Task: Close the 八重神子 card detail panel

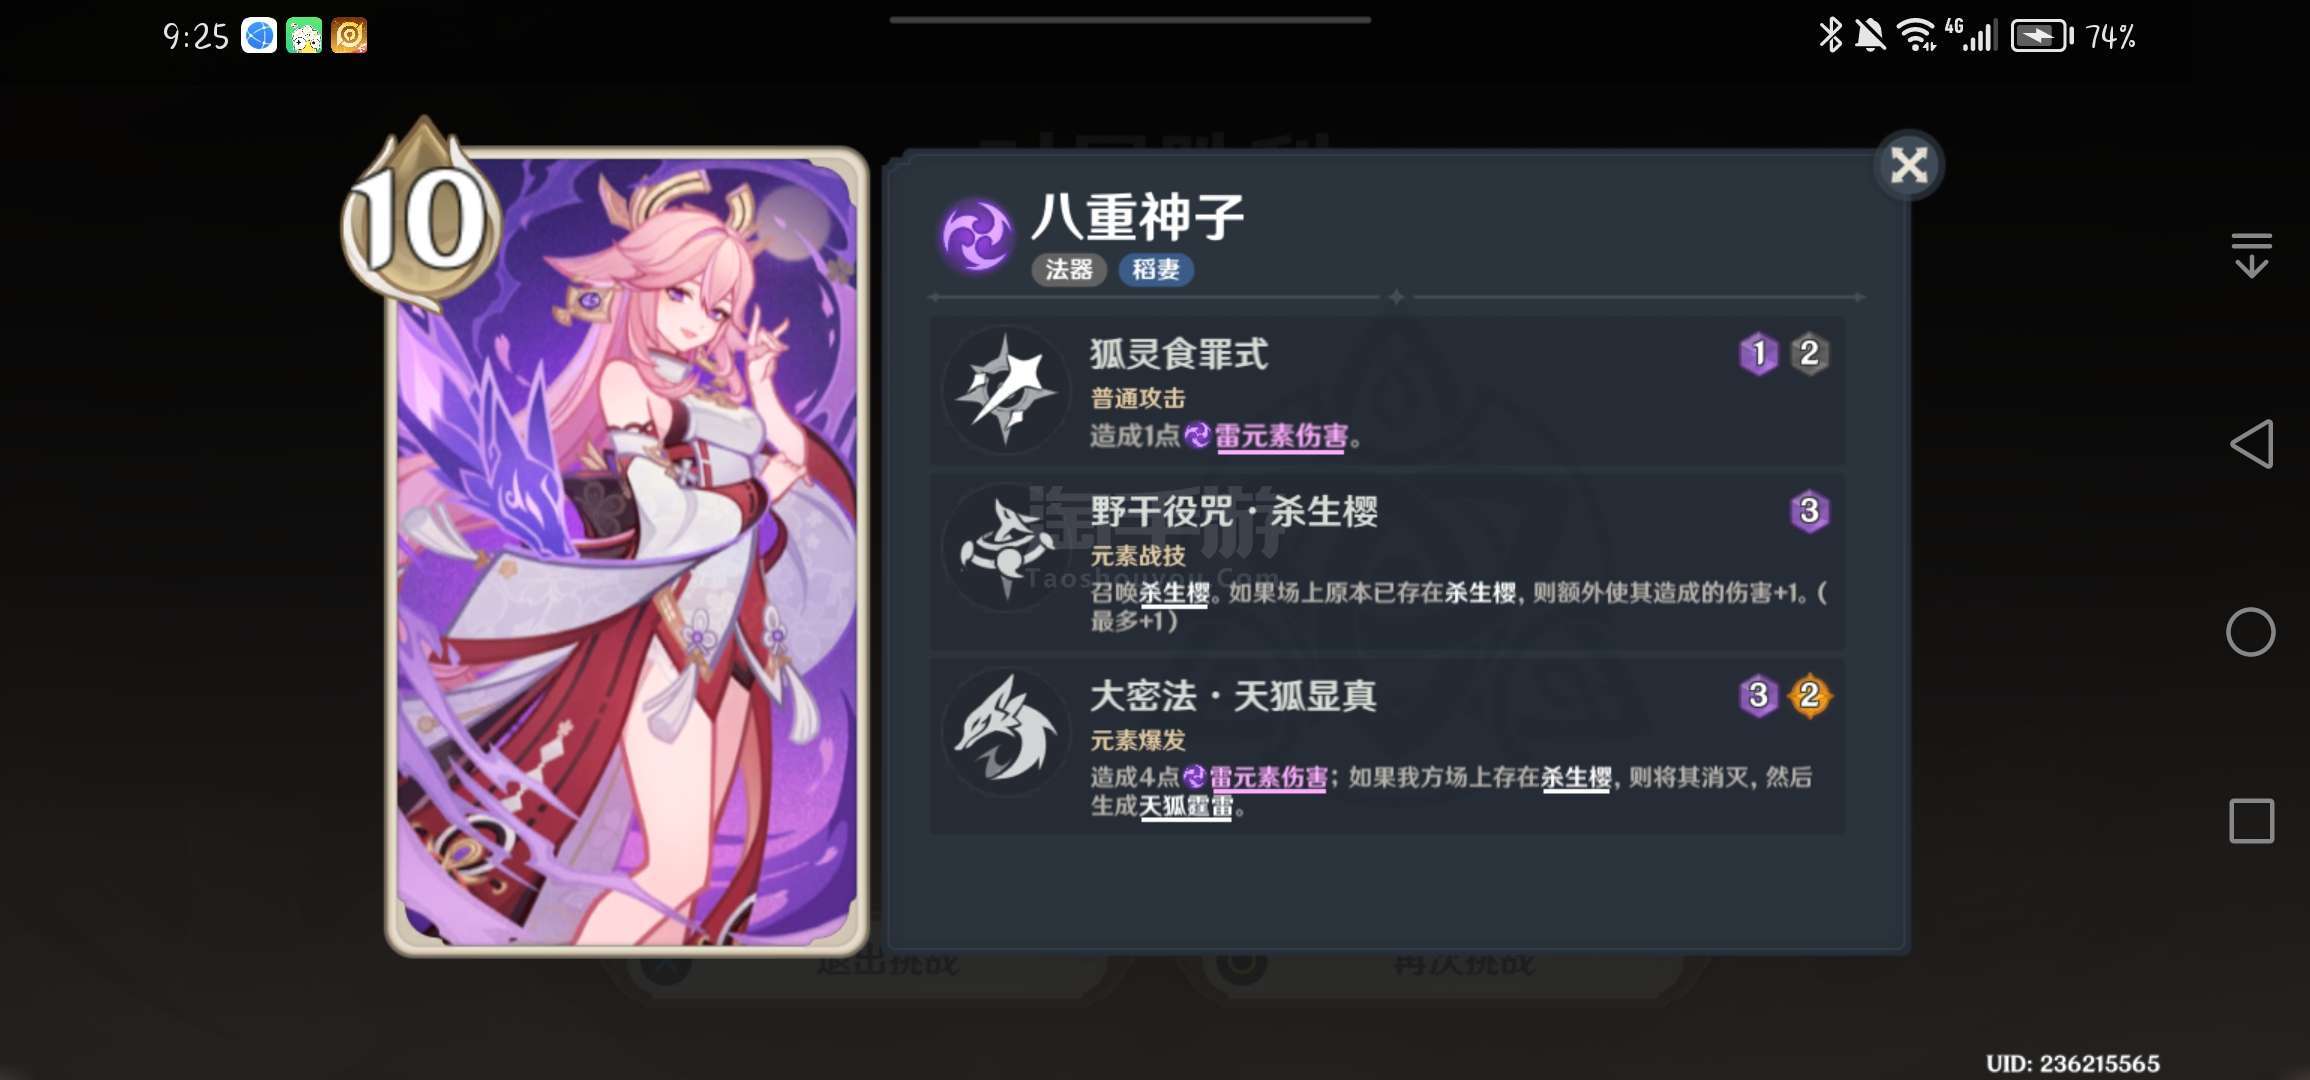Action: [x=1908, y=165]
